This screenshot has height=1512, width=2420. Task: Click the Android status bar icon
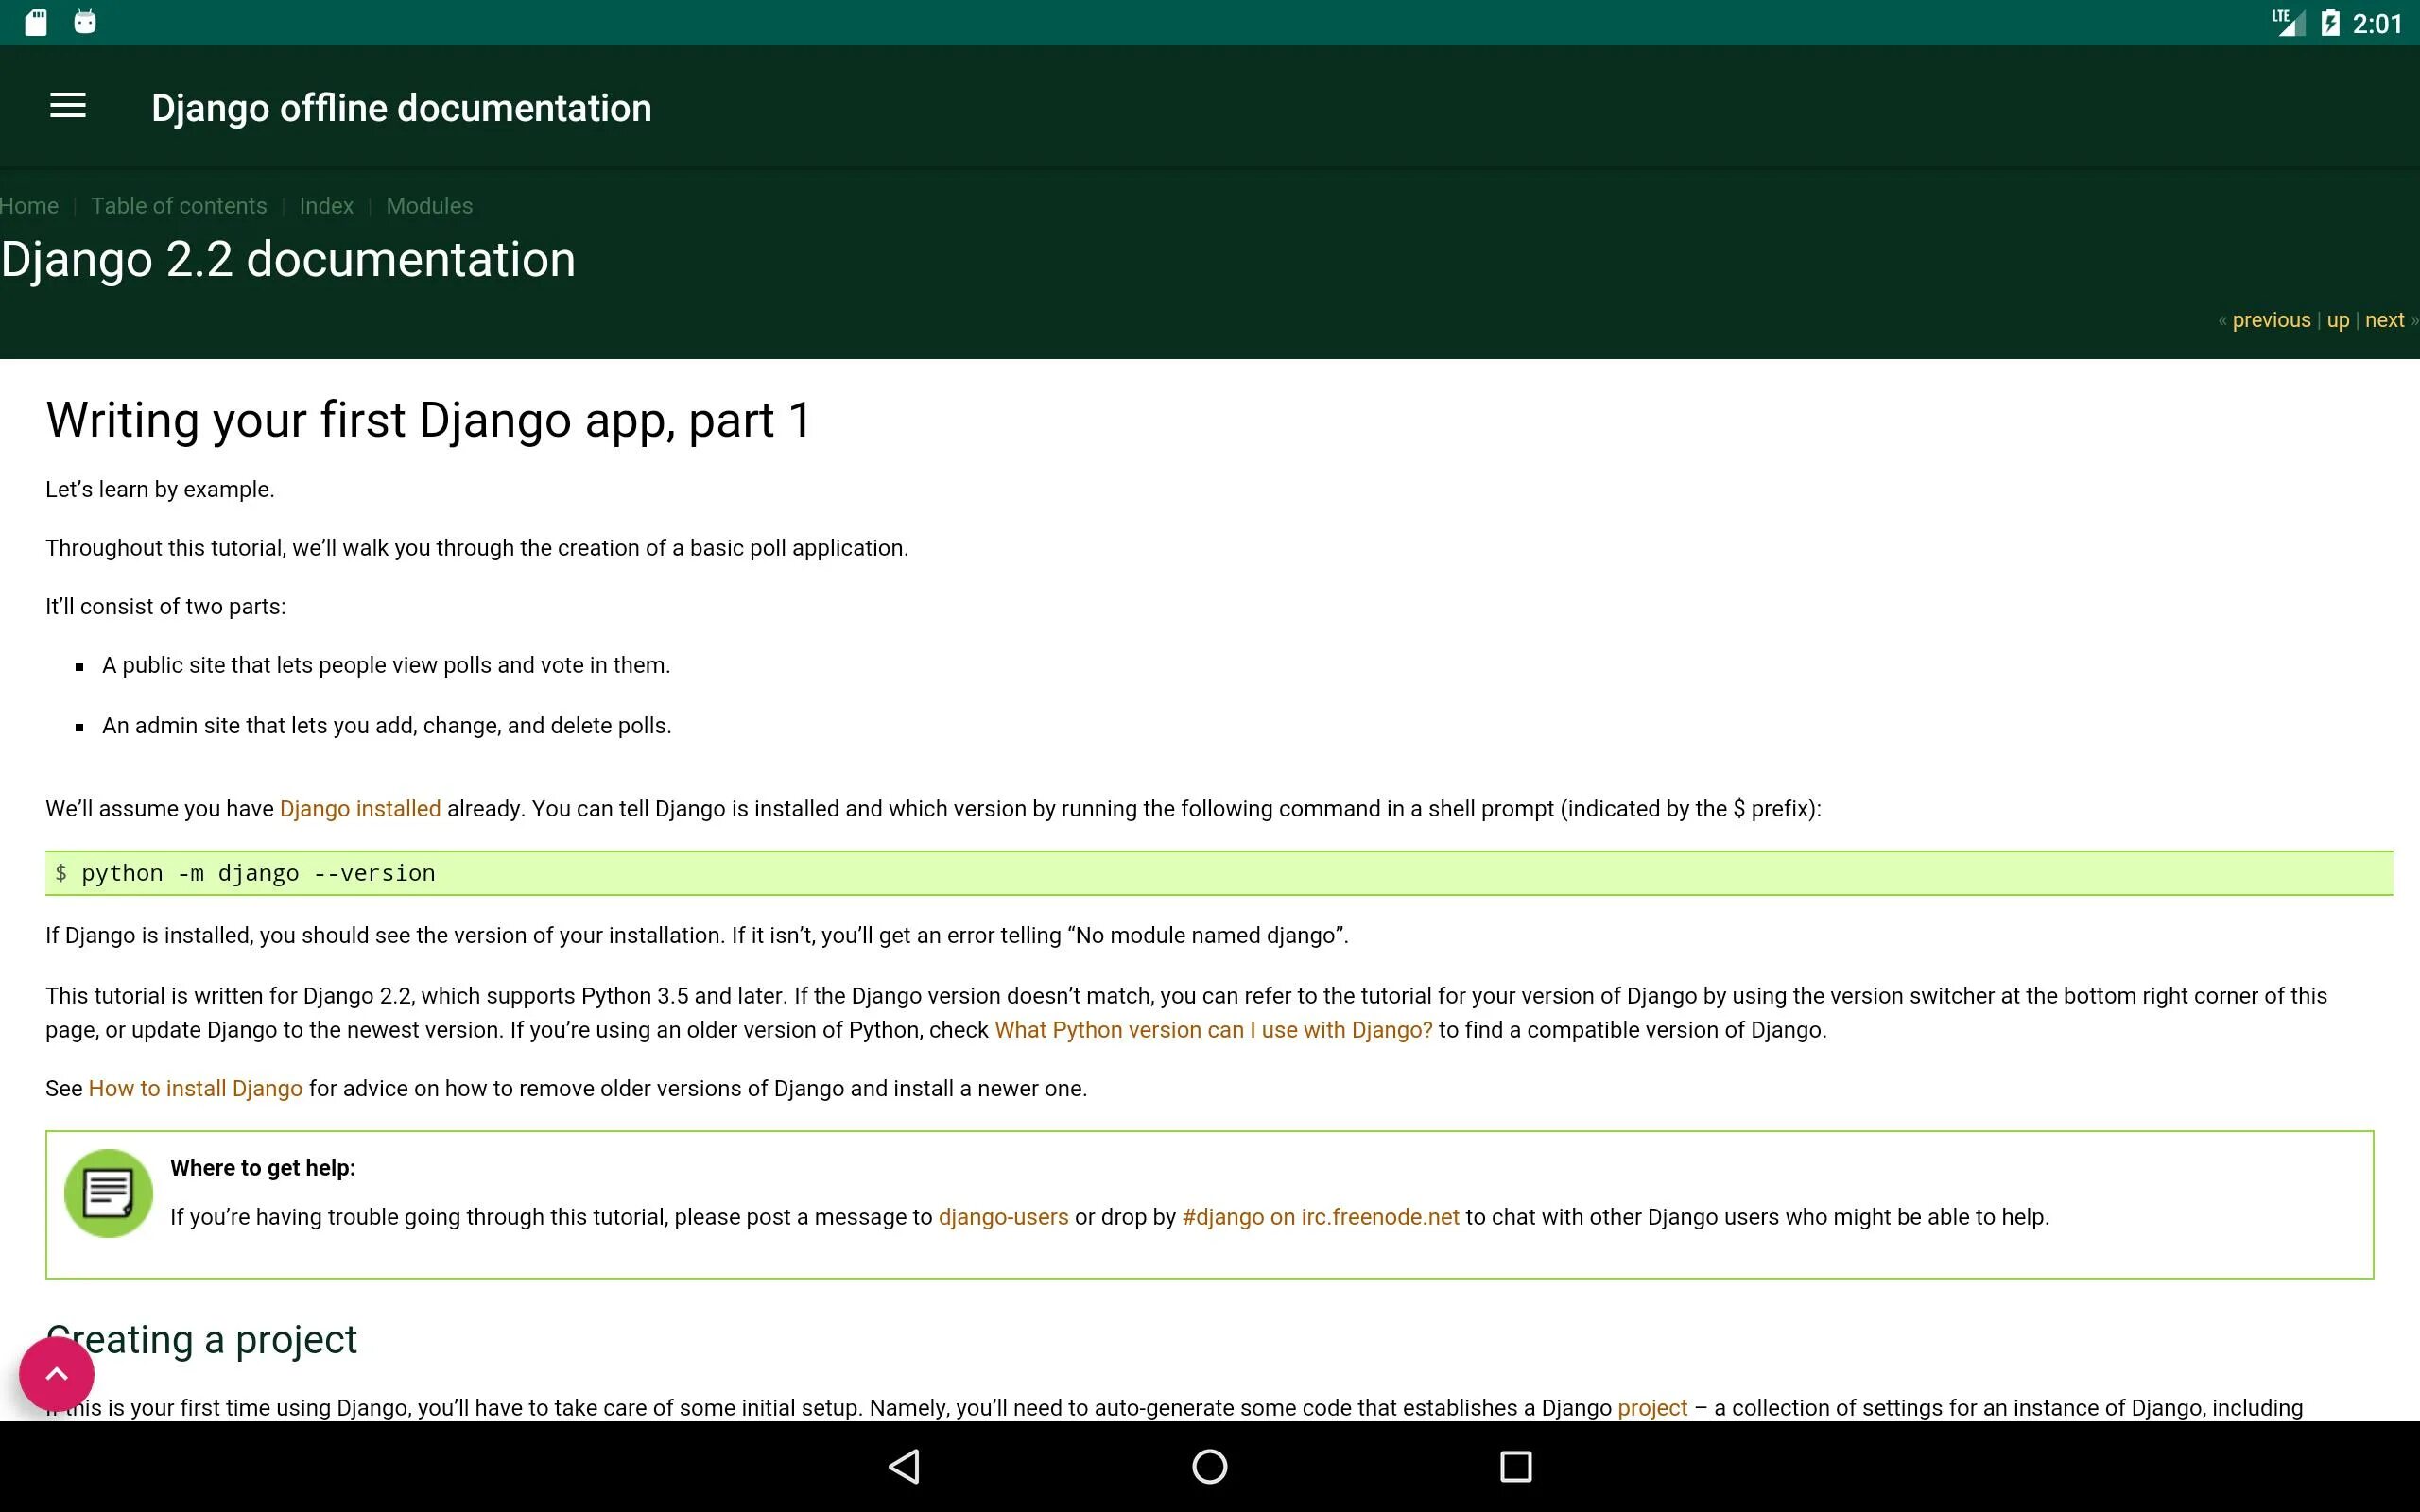[83, 21]
